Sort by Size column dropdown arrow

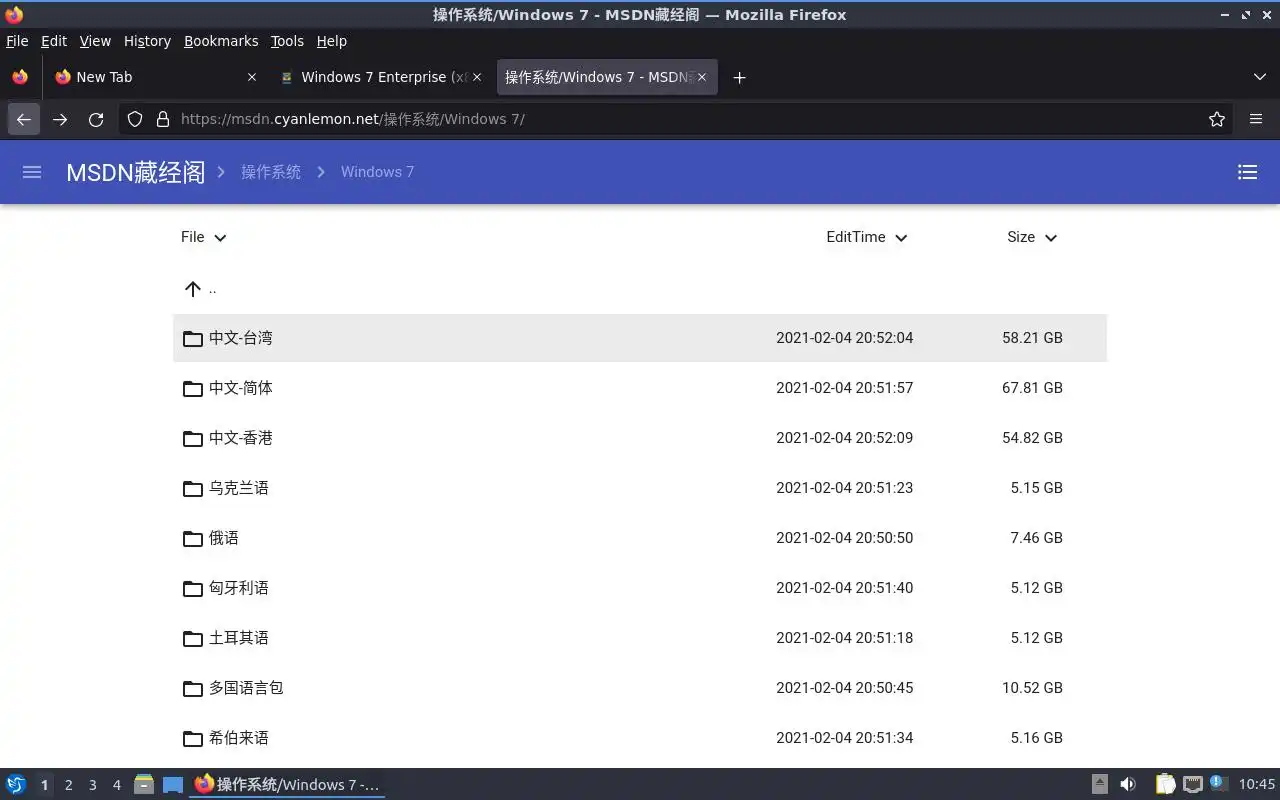1050,238
